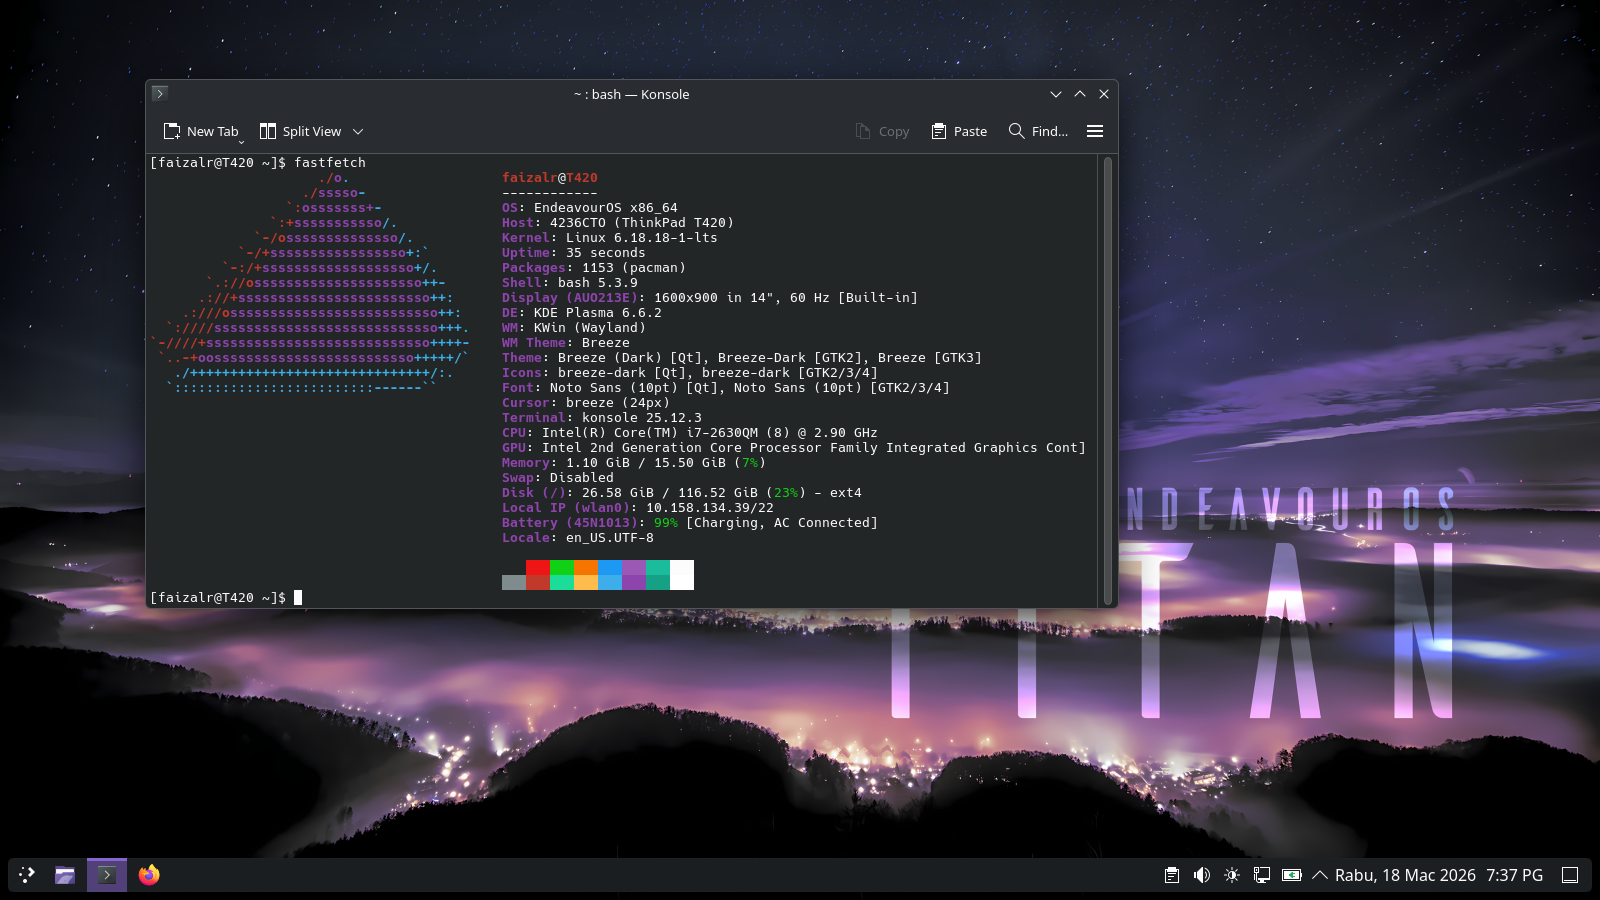Open the clipboard tray icon
Screen dimensions: 1600x900
pyautogui.click(x=1172, y=875)
